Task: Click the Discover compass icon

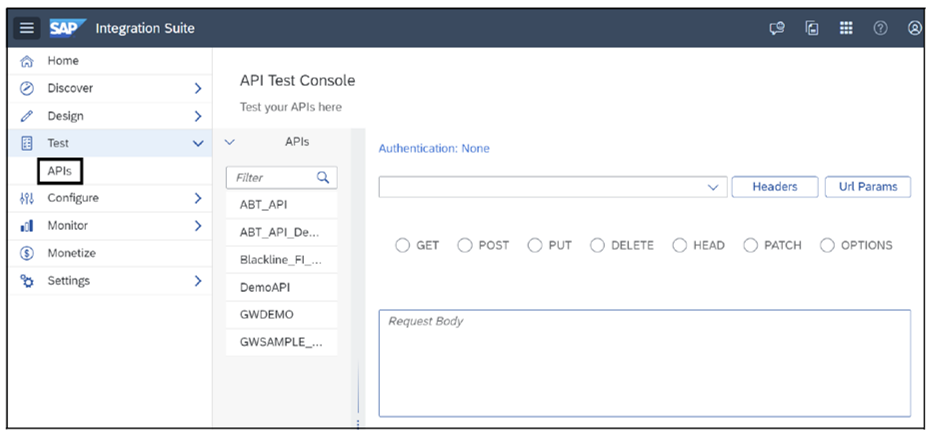Action: [27, 88]
